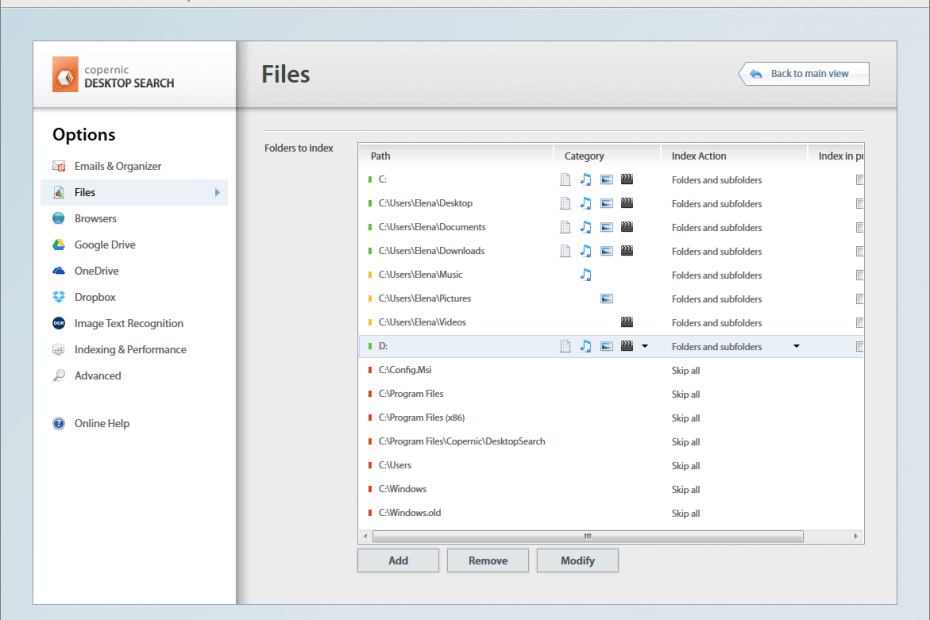Expand the Files menu arrow in sidebar
Viewport: 930px width, 620px height.
[x=217, y=192]
